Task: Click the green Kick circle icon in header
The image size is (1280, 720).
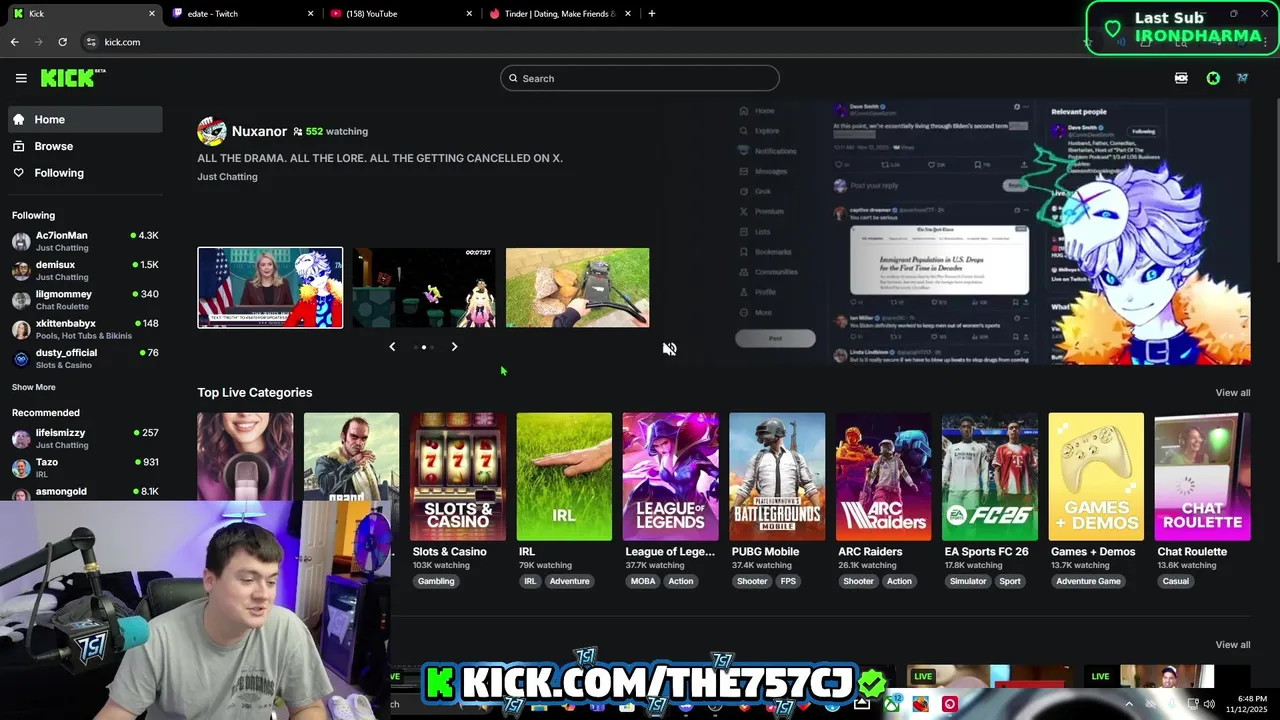Action: pos(1213,78)
